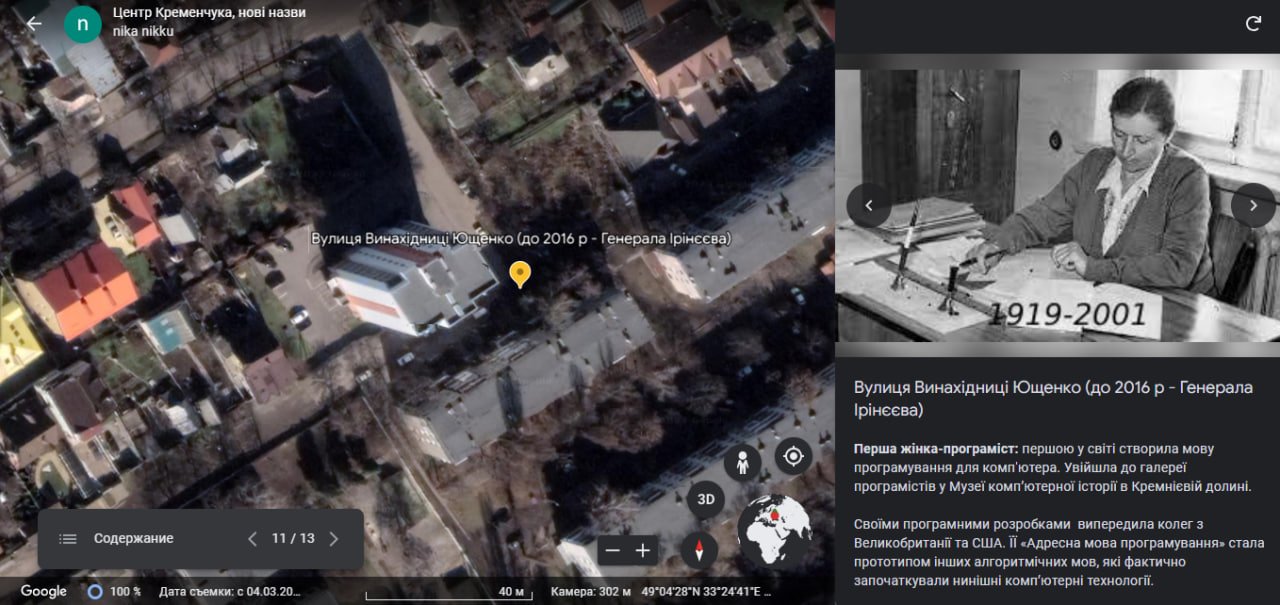This screenshot has height=605, width=1280.
Task: Show the next photo in the carousel
Action: [x=1253, y=205]
